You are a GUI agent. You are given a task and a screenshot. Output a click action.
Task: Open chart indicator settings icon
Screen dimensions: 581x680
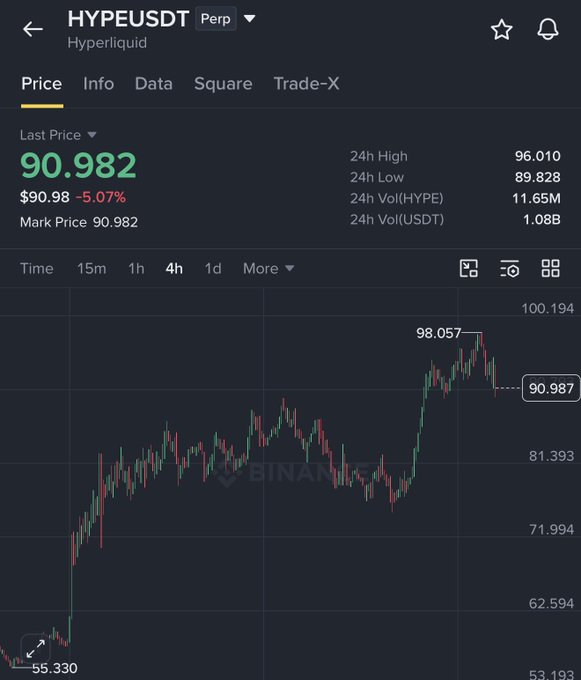coord(509,268)
